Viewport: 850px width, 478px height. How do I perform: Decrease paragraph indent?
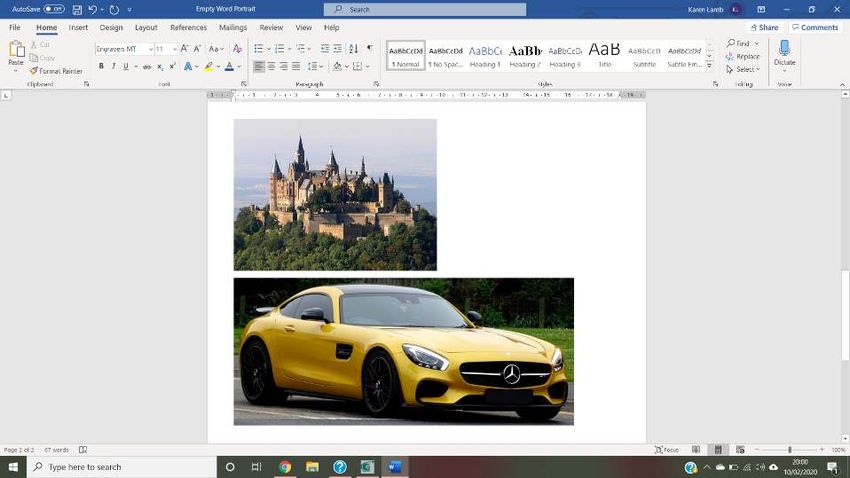(x=325, y=49)
